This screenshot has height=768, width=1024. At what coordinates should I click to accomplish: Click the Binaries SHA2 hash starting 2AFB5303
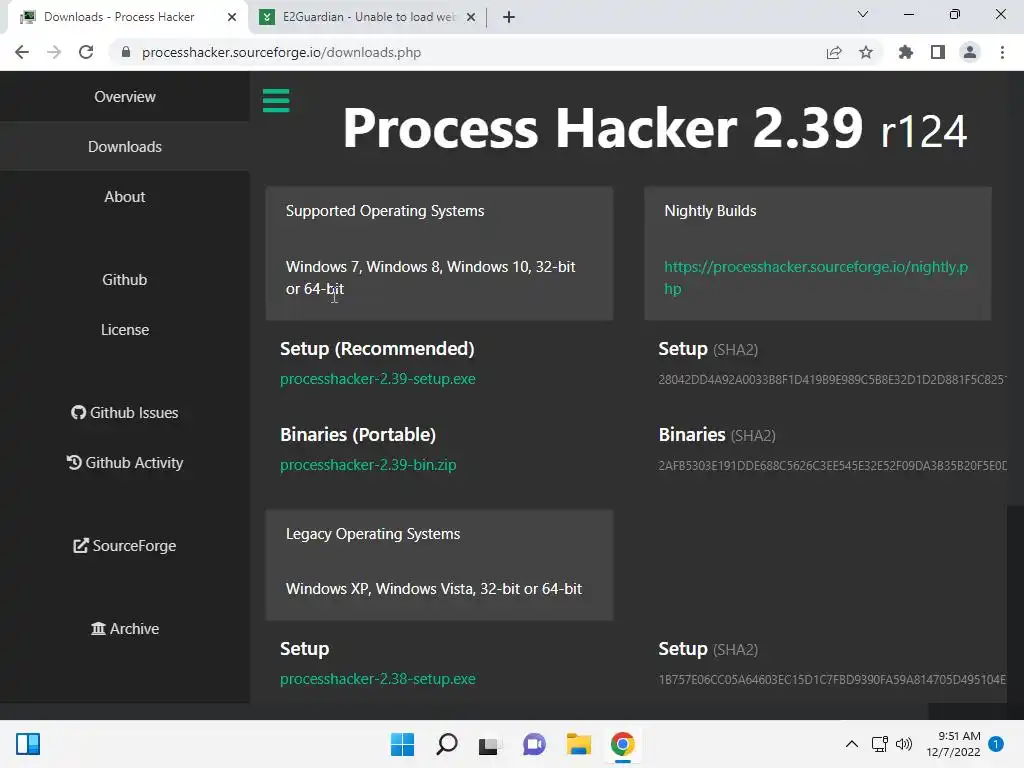tap(832, 466)
